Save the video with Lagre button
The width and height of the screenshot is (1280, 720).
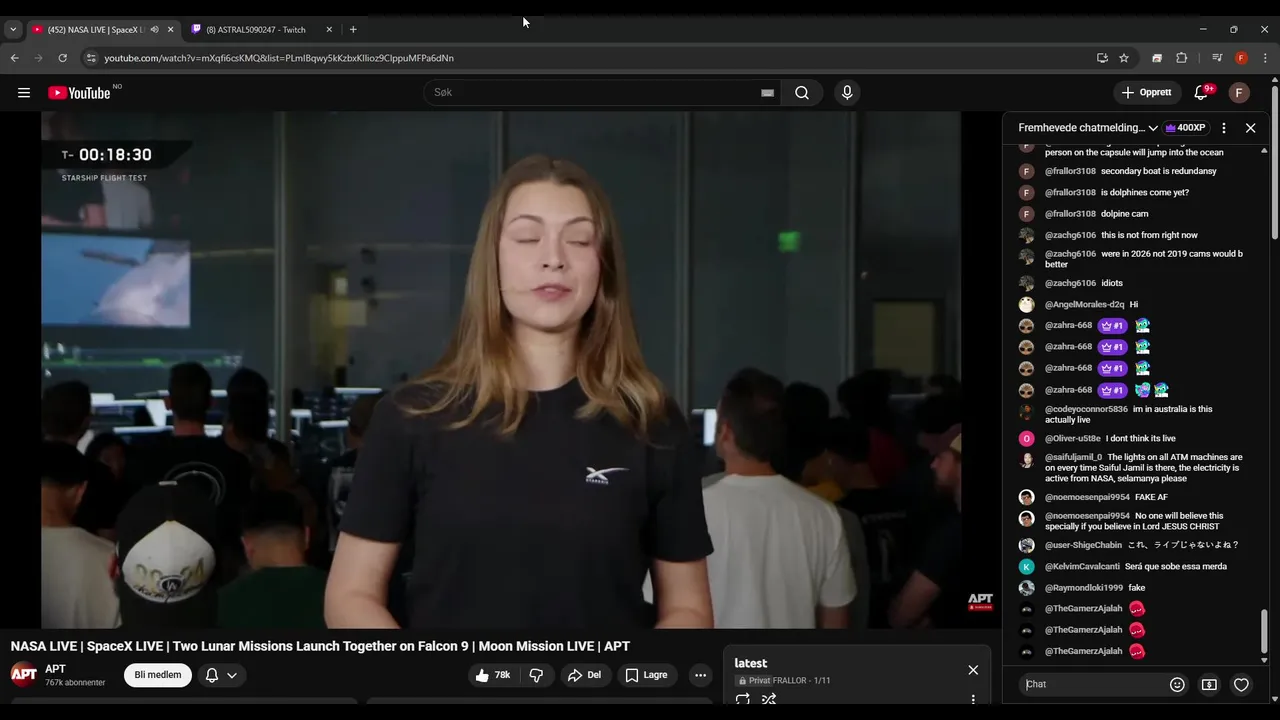tap(646, 675)
